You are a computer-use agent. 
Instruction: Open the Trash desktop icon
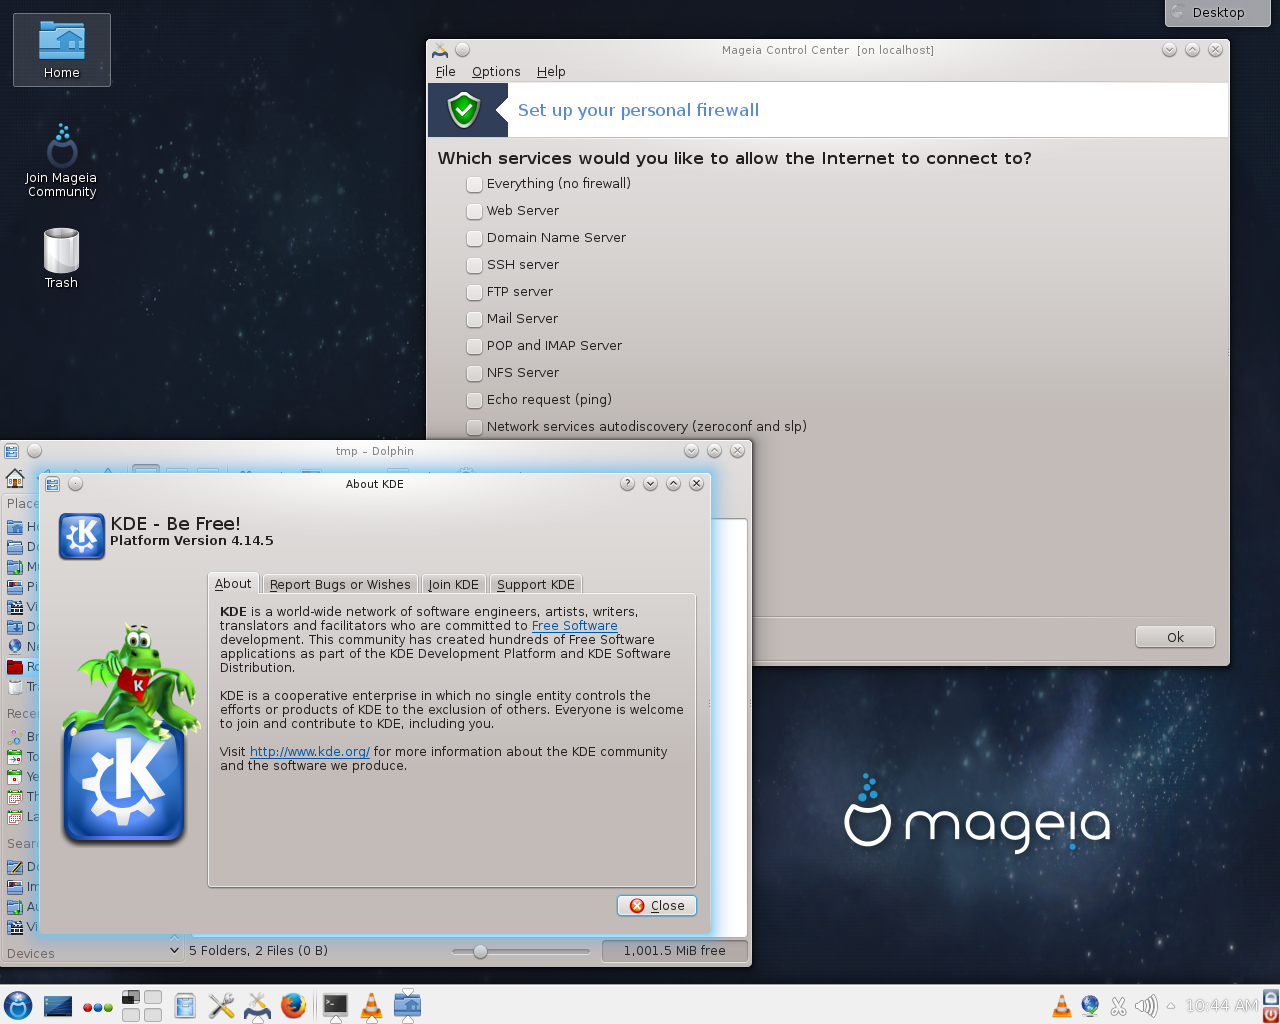pyautogui.click(x=61, y=259)
